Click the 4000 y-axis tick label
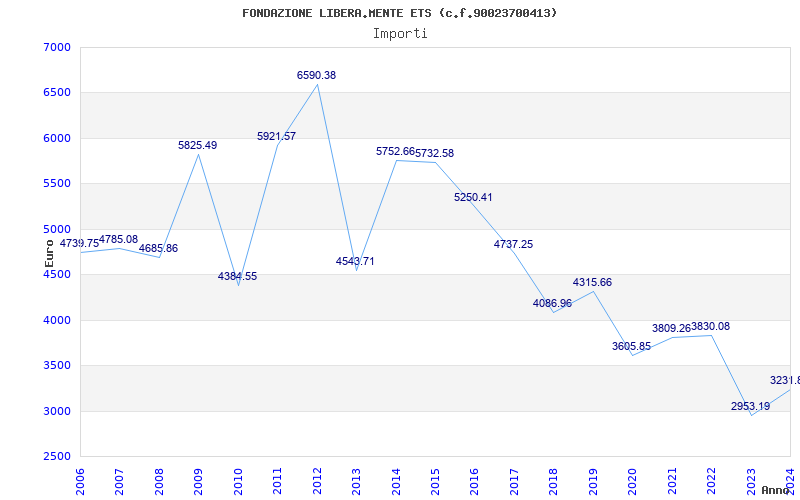Screen dimensions: 800x500 tap(57, 320)
